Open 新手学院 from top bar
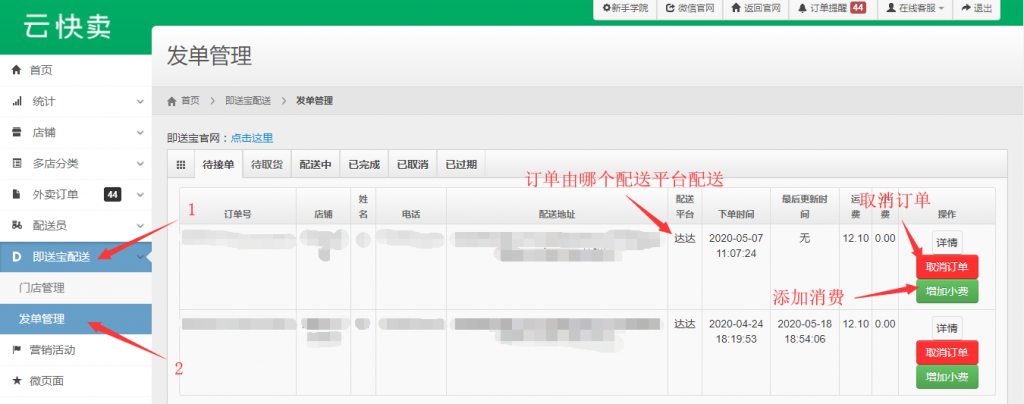1024x404 pixels. [x=625, y=8]
